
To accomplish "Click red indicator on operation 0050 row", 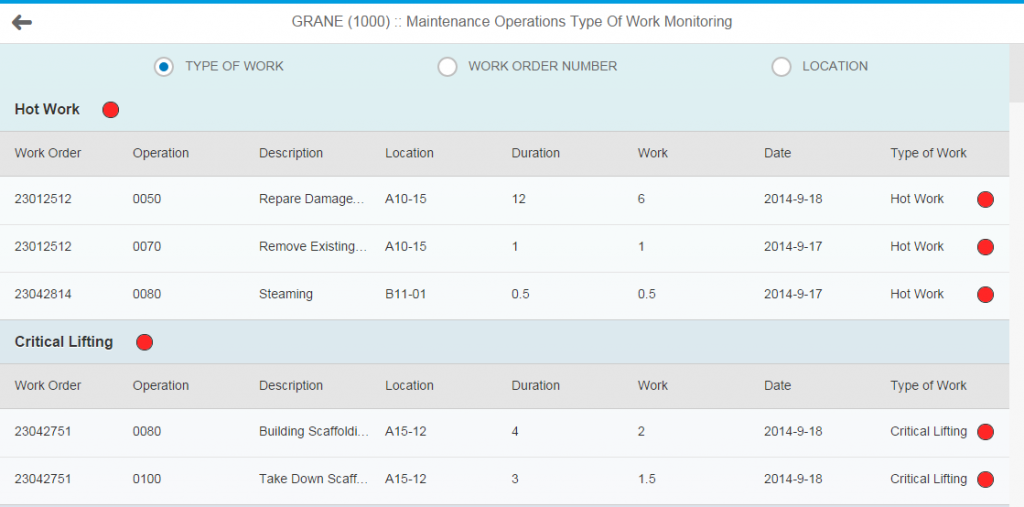I will tap(985, 199).
